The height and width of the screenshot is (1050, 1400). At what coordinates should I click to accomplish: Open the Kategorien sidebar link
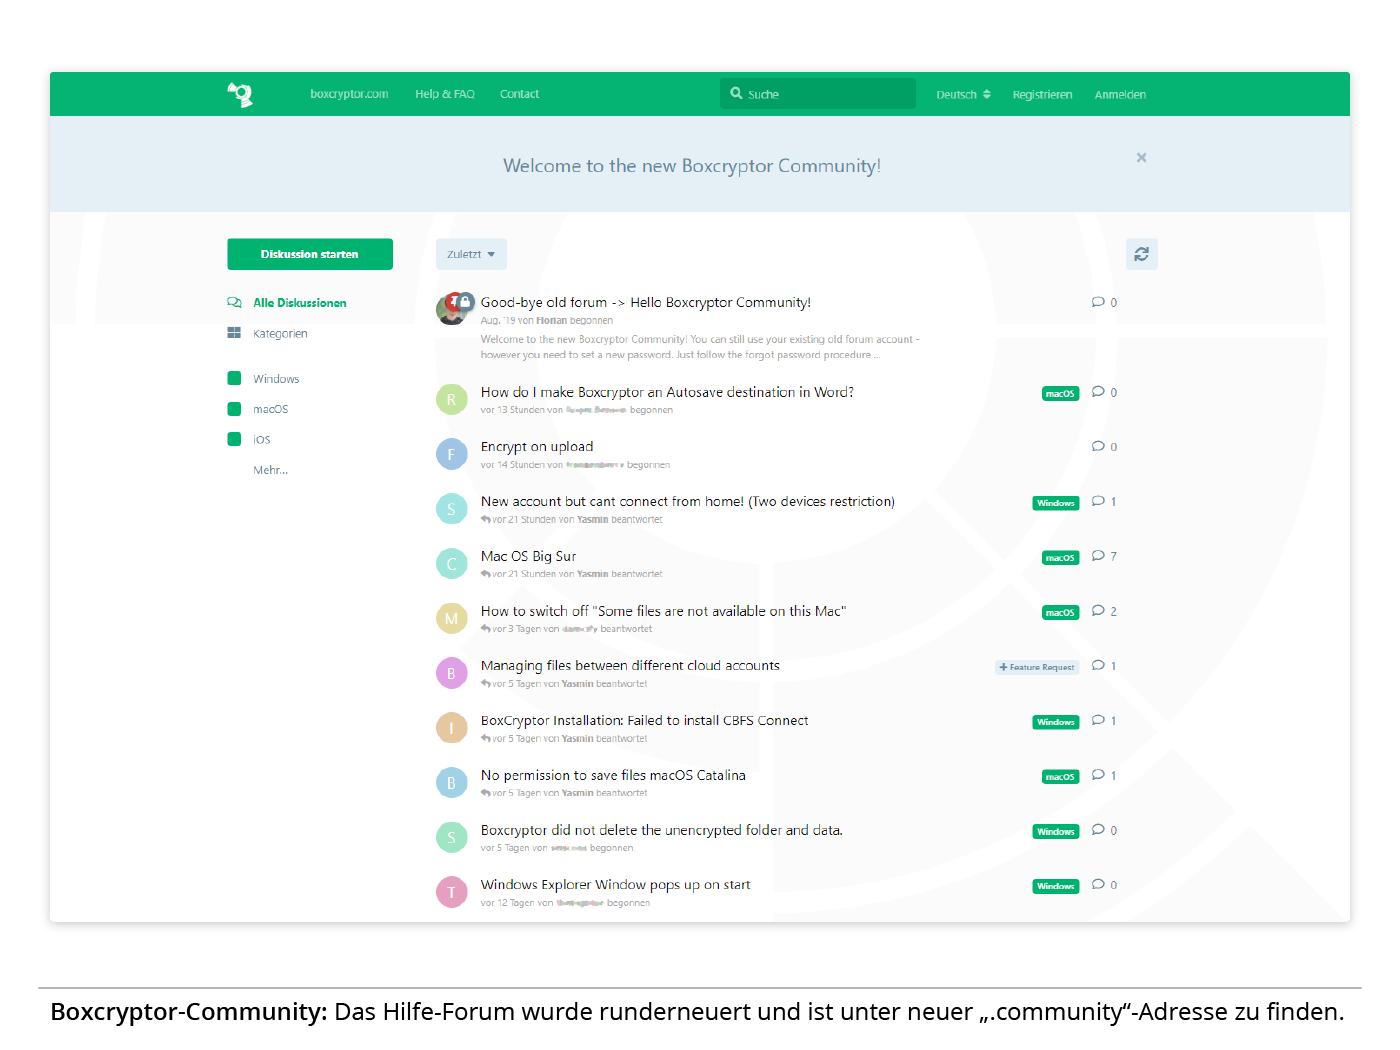pos(280,334)
